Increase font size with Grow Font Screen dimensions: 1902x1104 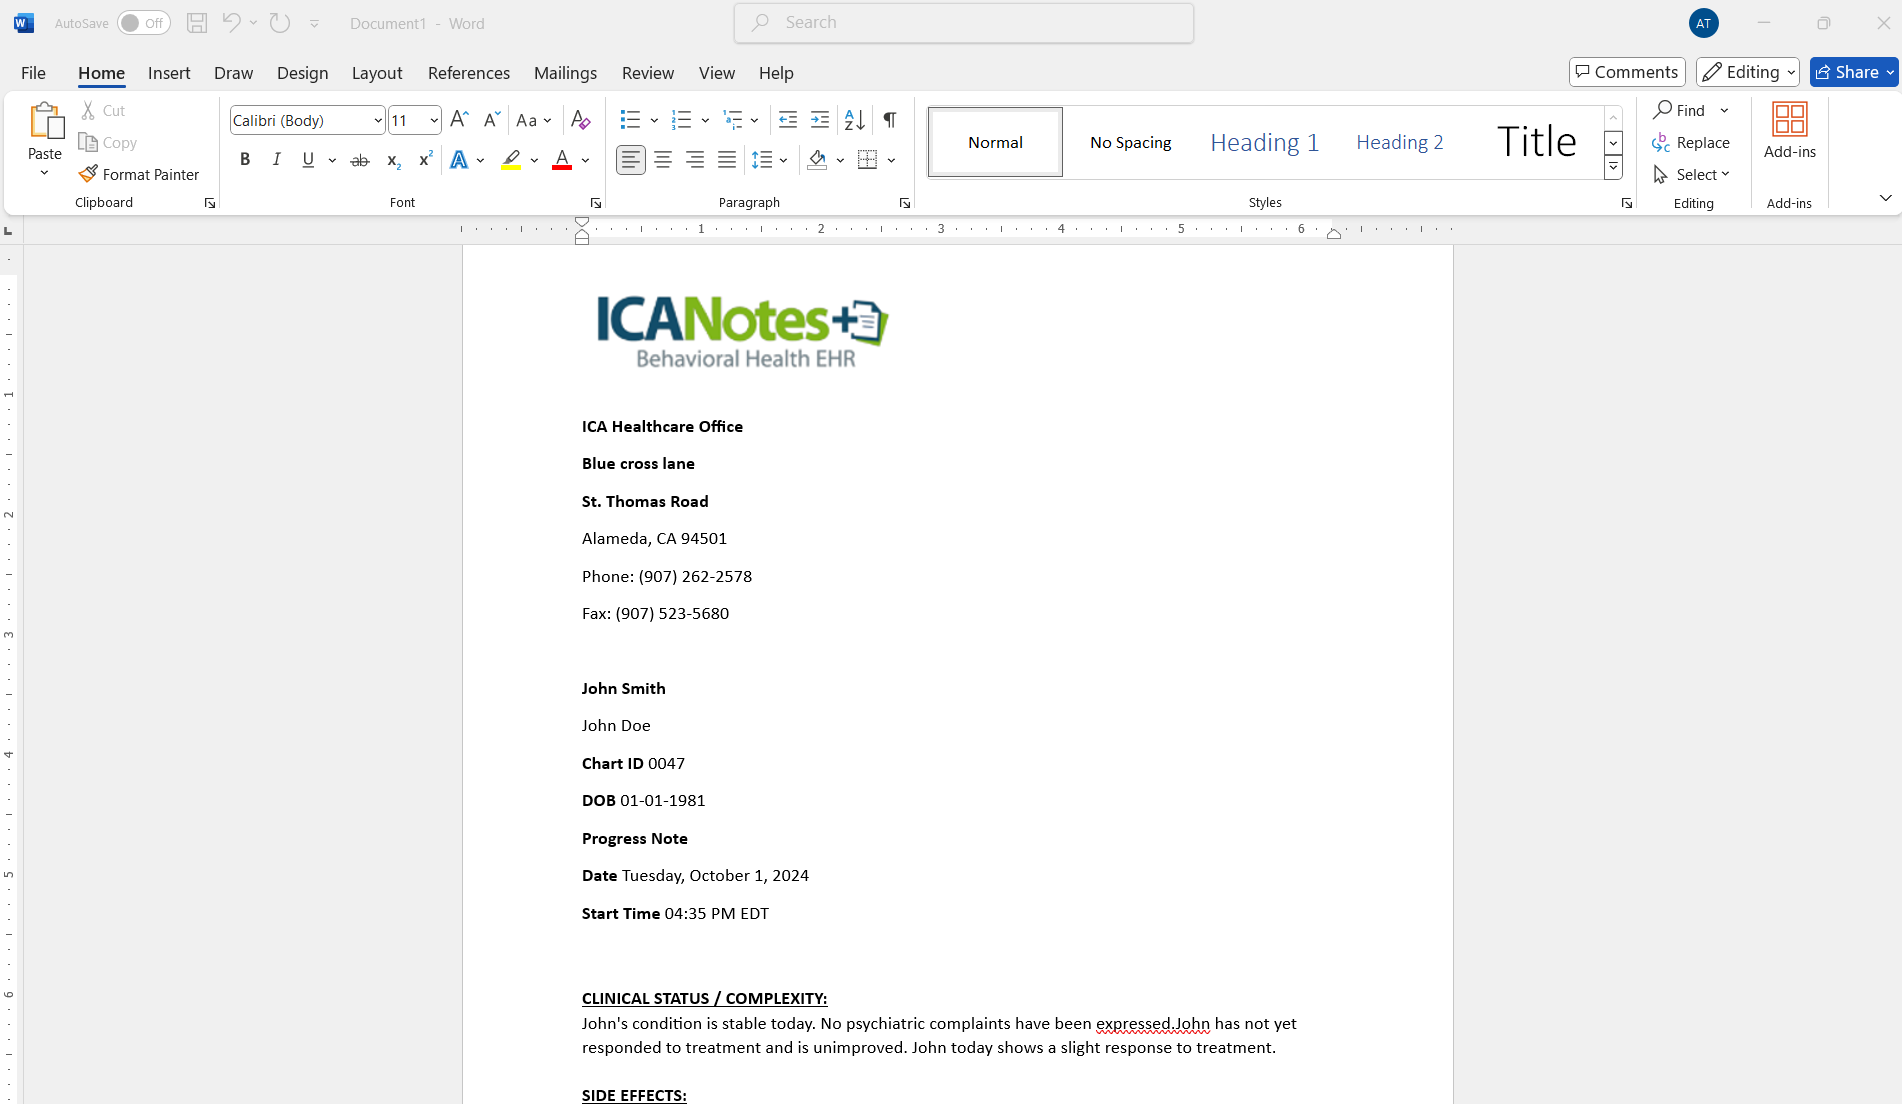tap(459, 120)
